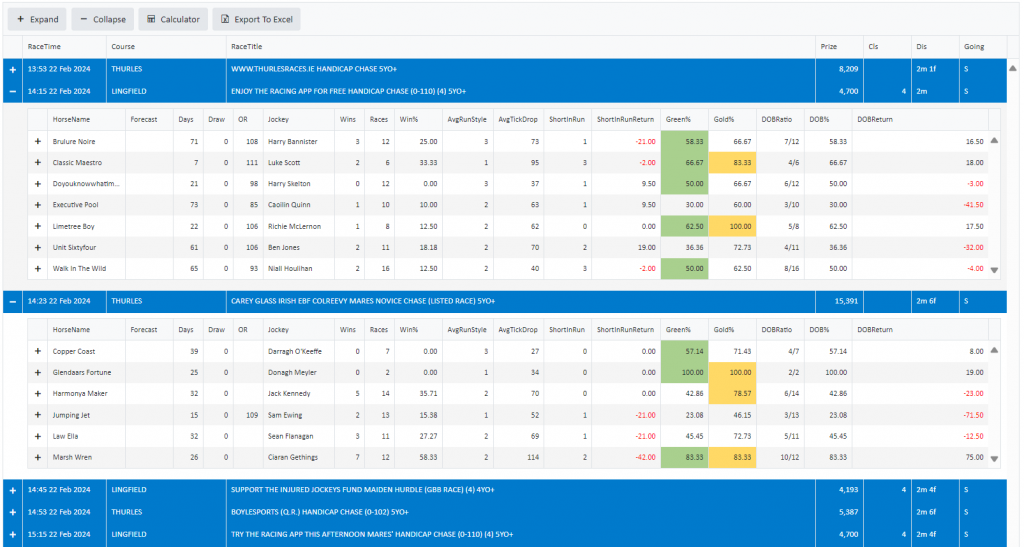Expand the 13:53 Thurles race row
The image size is (1024, 547).
click(x=12, y=69)
